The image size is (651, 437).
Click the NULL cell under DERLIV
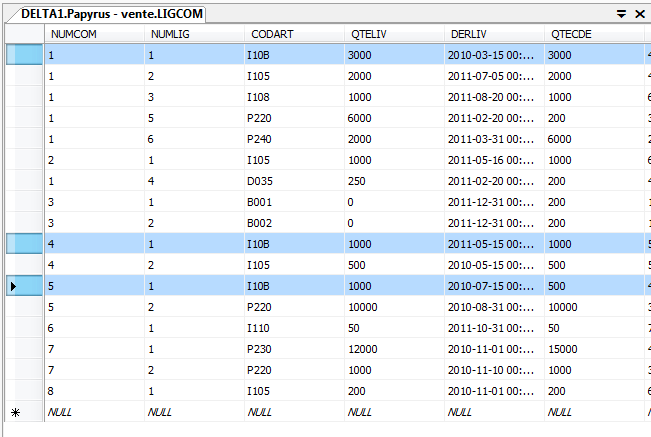pos(494,411)
